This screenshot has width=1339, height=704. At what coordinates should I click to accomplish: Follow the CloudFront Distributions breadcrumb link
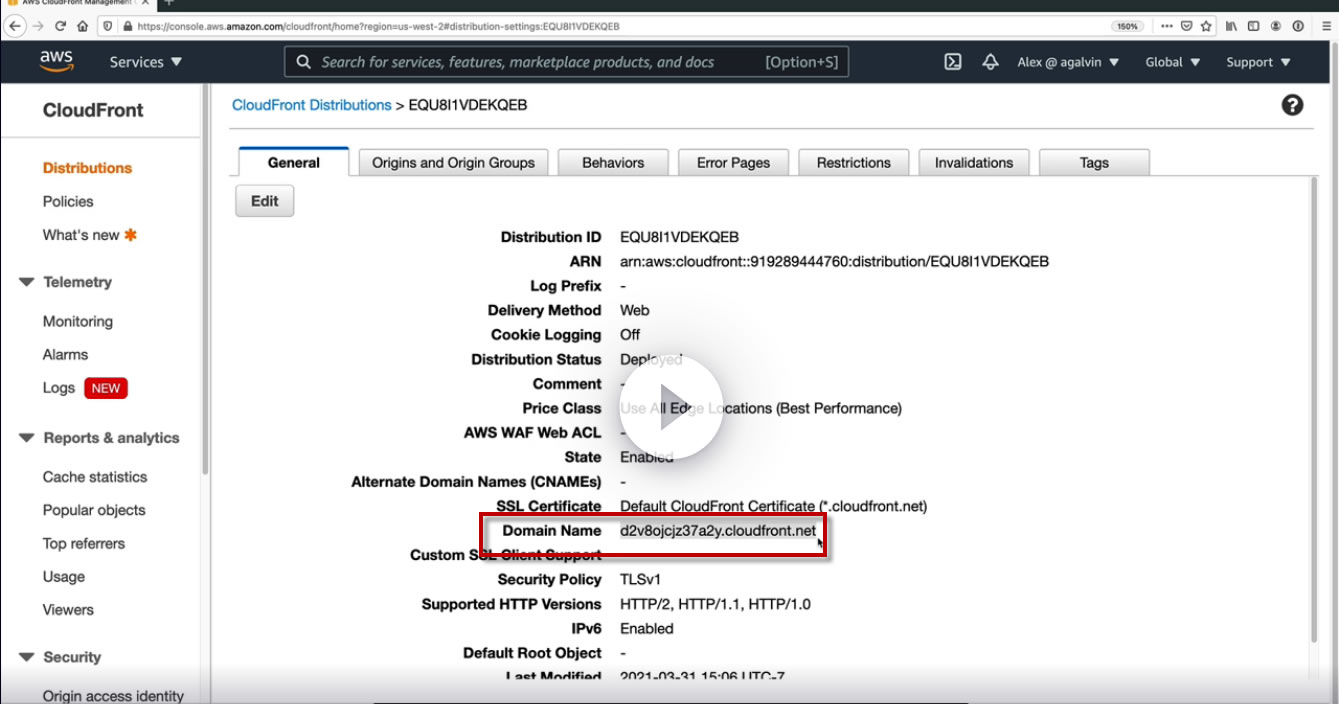312,105
